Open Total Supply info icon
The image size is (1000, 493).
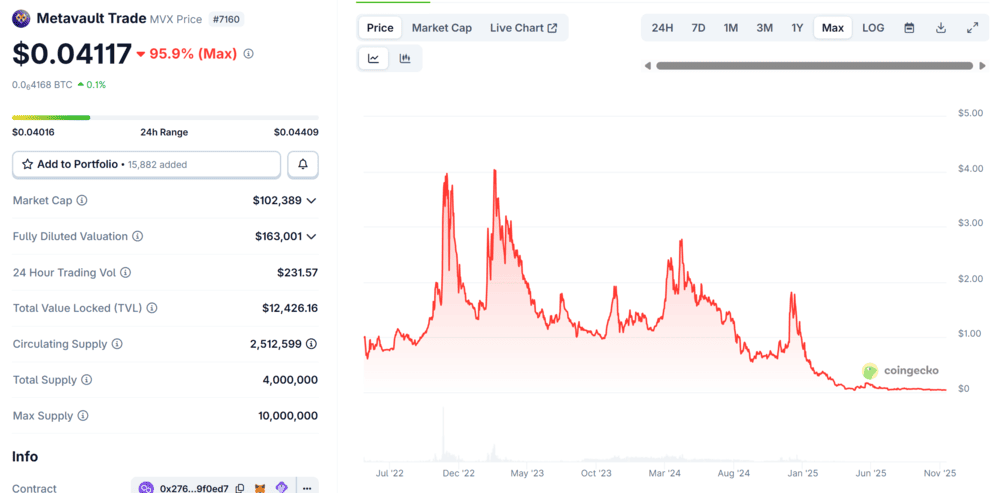tap(87, 379)
